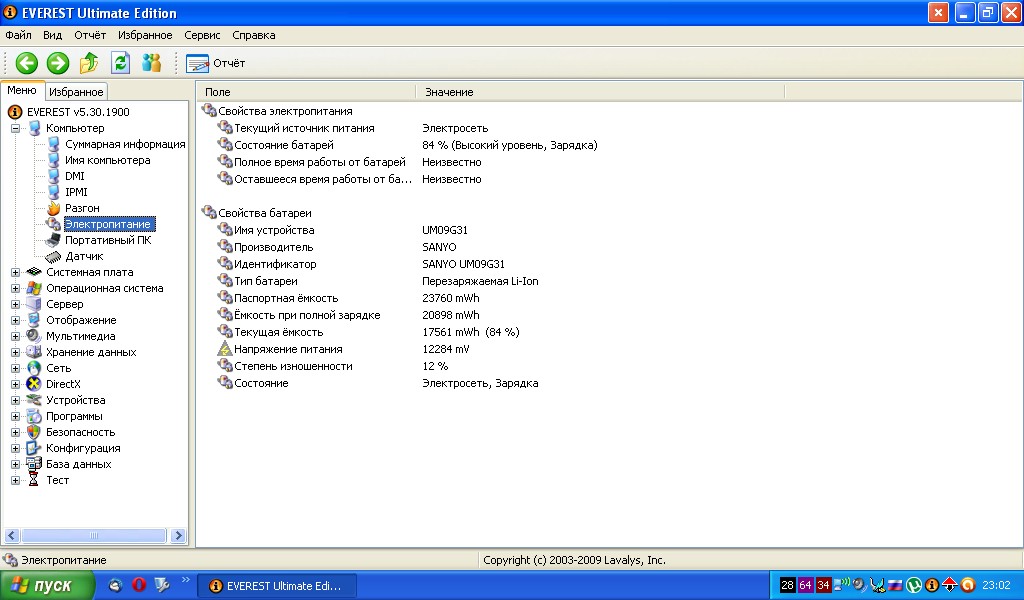1024x600 pixels.
Task: Open the пуск Start button
Action: coord(48,586)
